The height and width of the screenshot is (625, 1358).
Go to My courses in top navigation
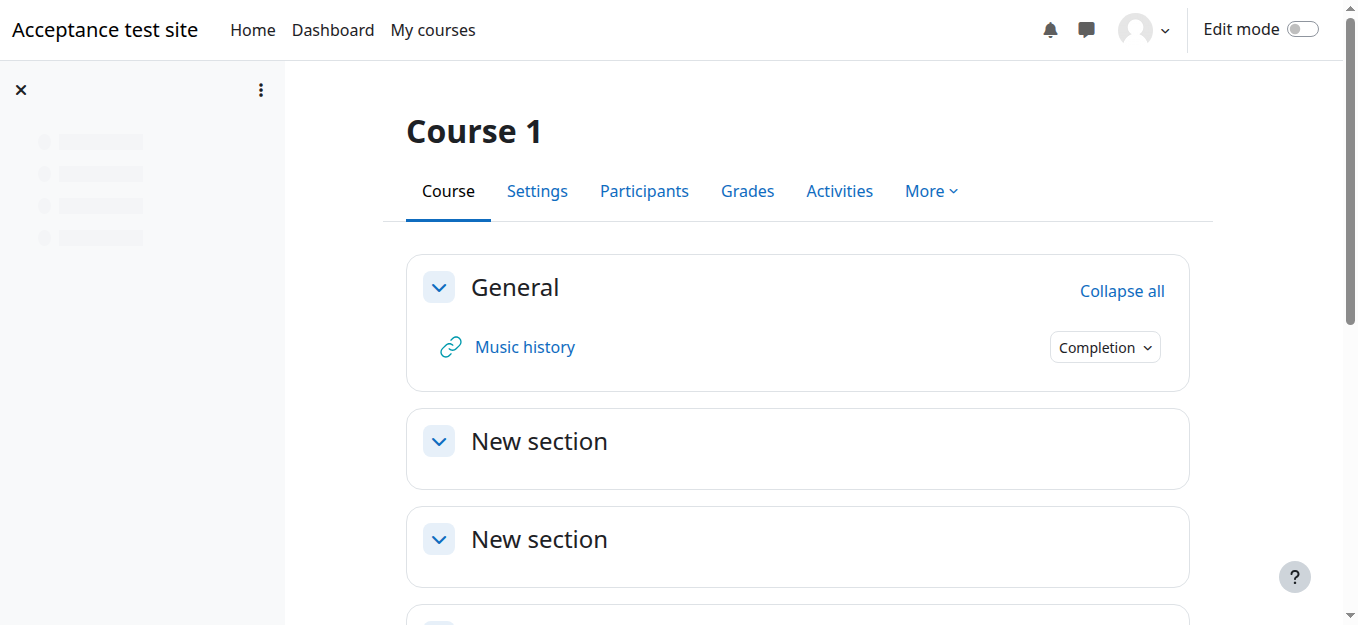click(433, 30)
